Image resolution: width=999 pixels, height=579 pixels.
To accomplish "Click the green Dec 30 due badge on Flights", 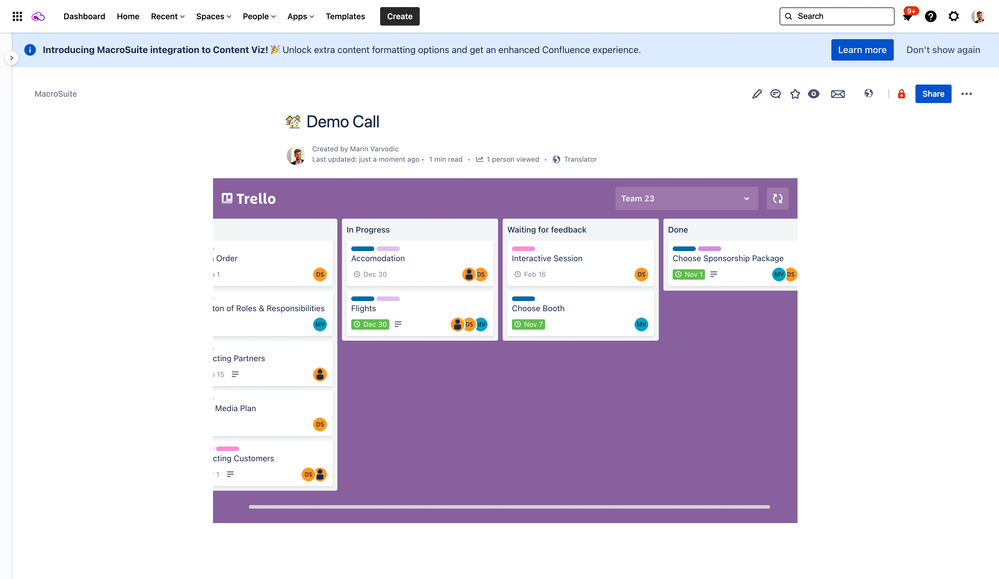I will (370, 324).
